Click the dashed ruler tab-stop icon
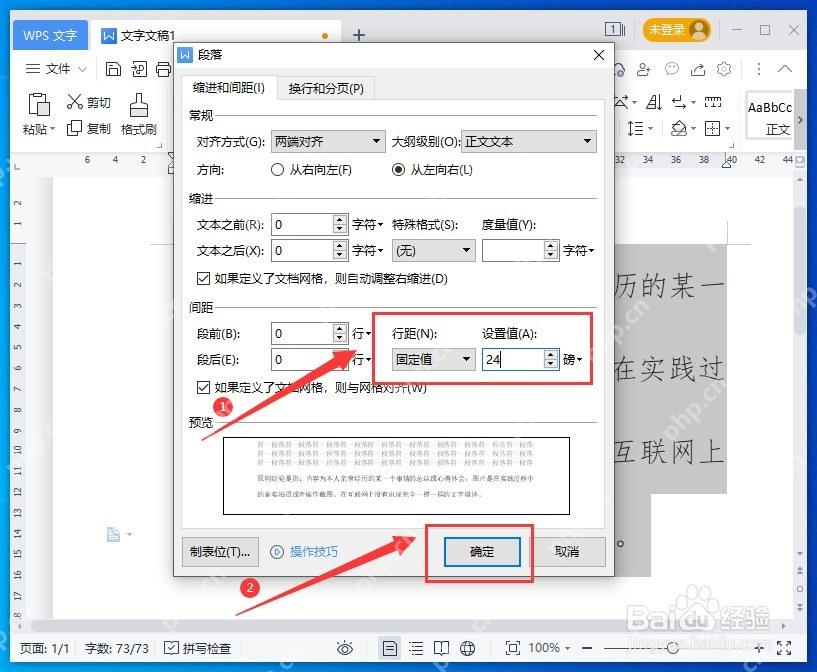 (713, 102)
